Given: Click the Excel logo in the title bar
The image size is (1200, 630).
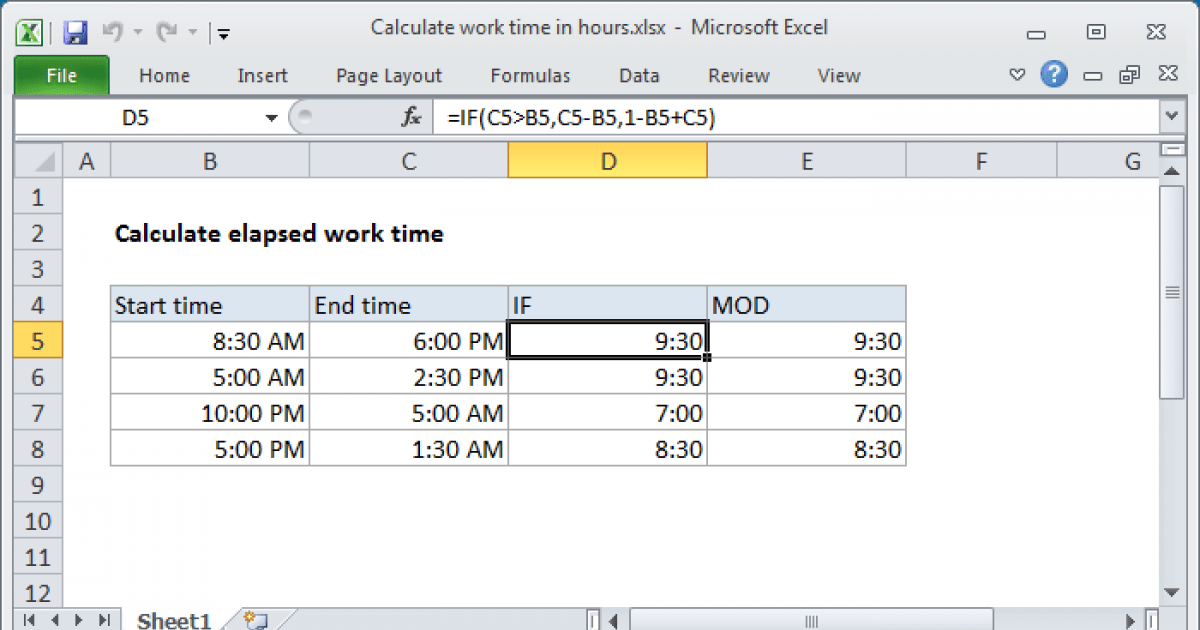Looking at the screenshot, I should point(28,32).
